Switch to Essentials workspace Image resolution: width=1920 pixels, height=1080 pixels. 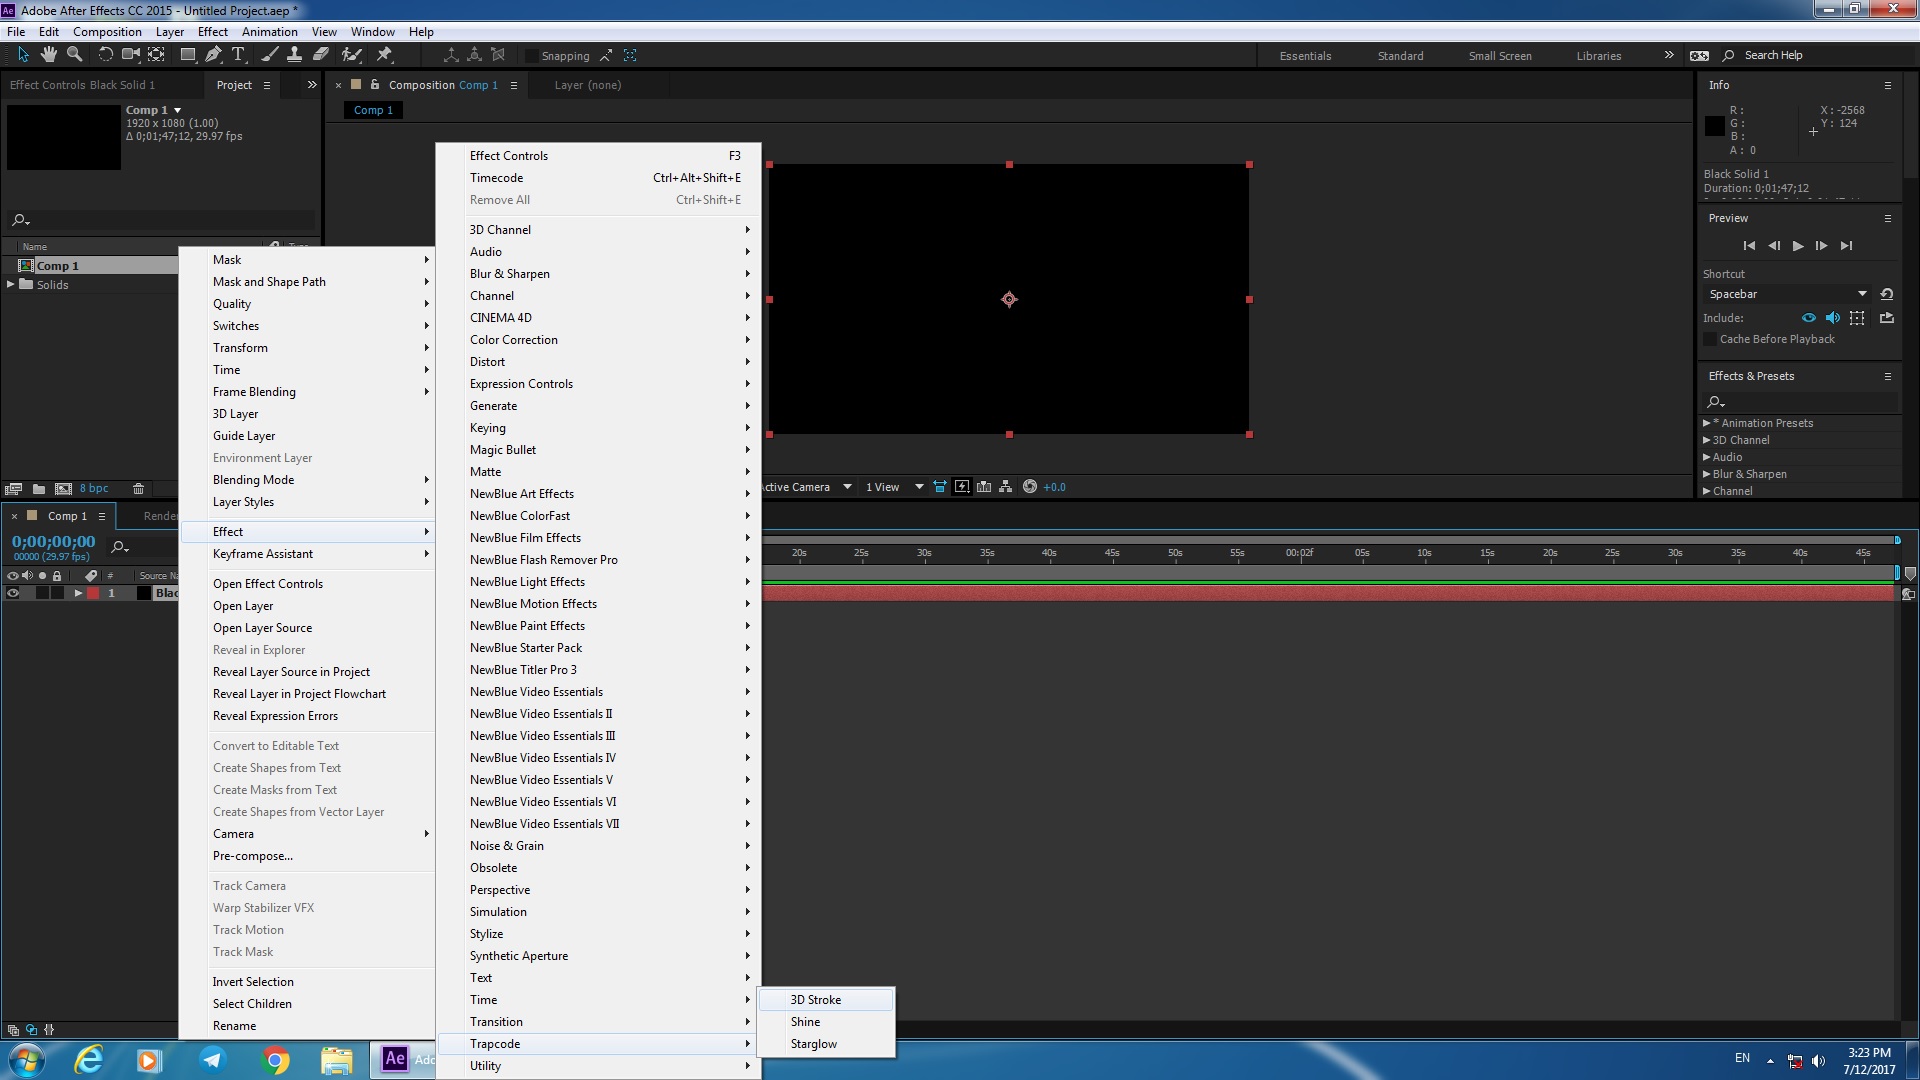point(1305,56)
